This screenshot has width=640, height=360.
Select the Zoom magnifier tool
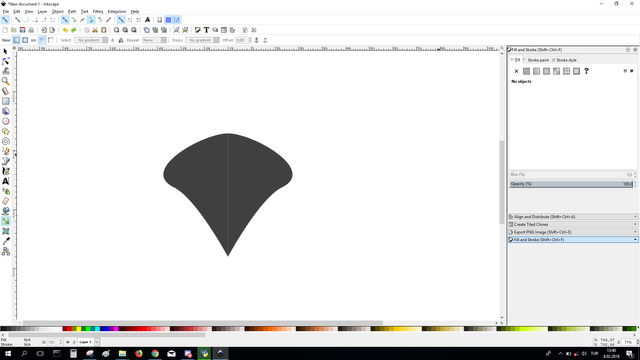click(5, 81)
